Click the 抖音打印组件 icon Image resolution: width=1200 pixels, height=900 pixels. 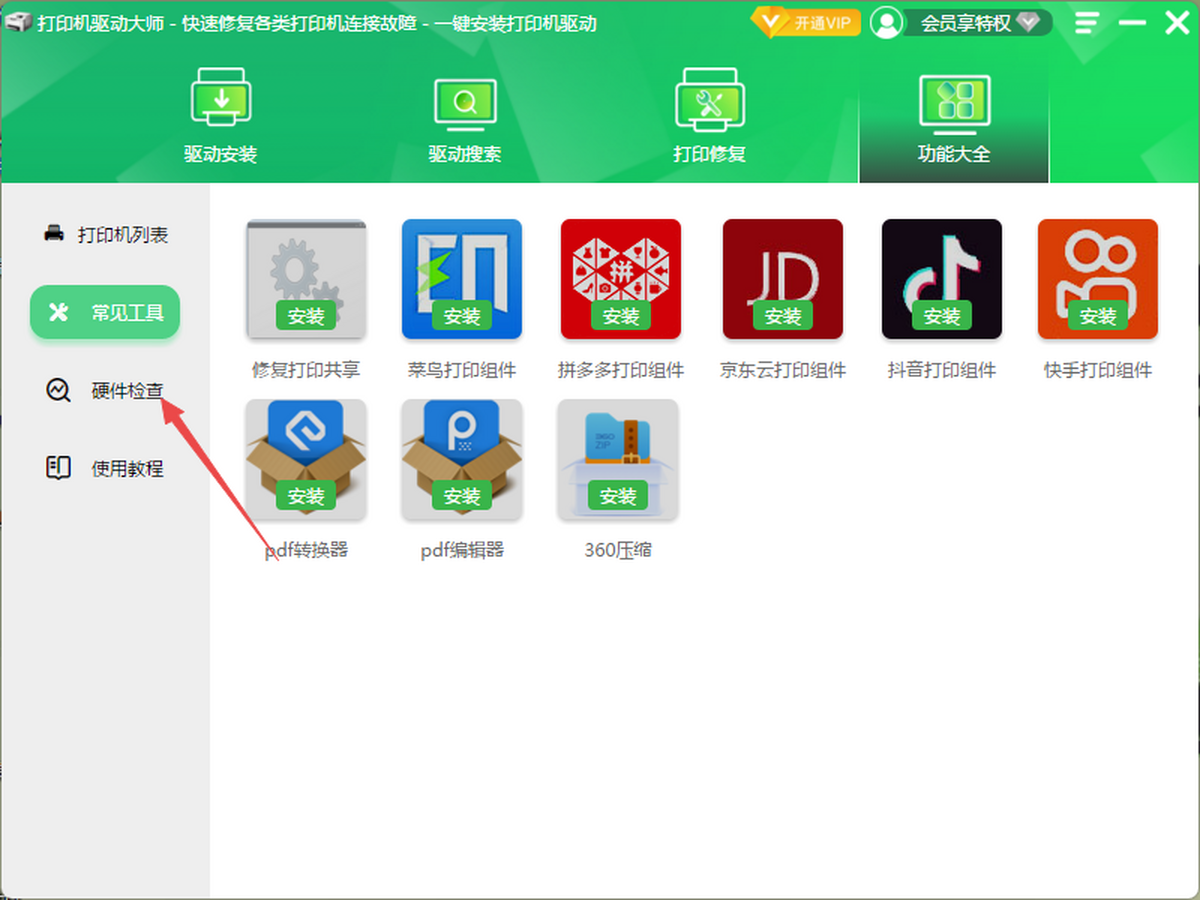pos(942,279)
